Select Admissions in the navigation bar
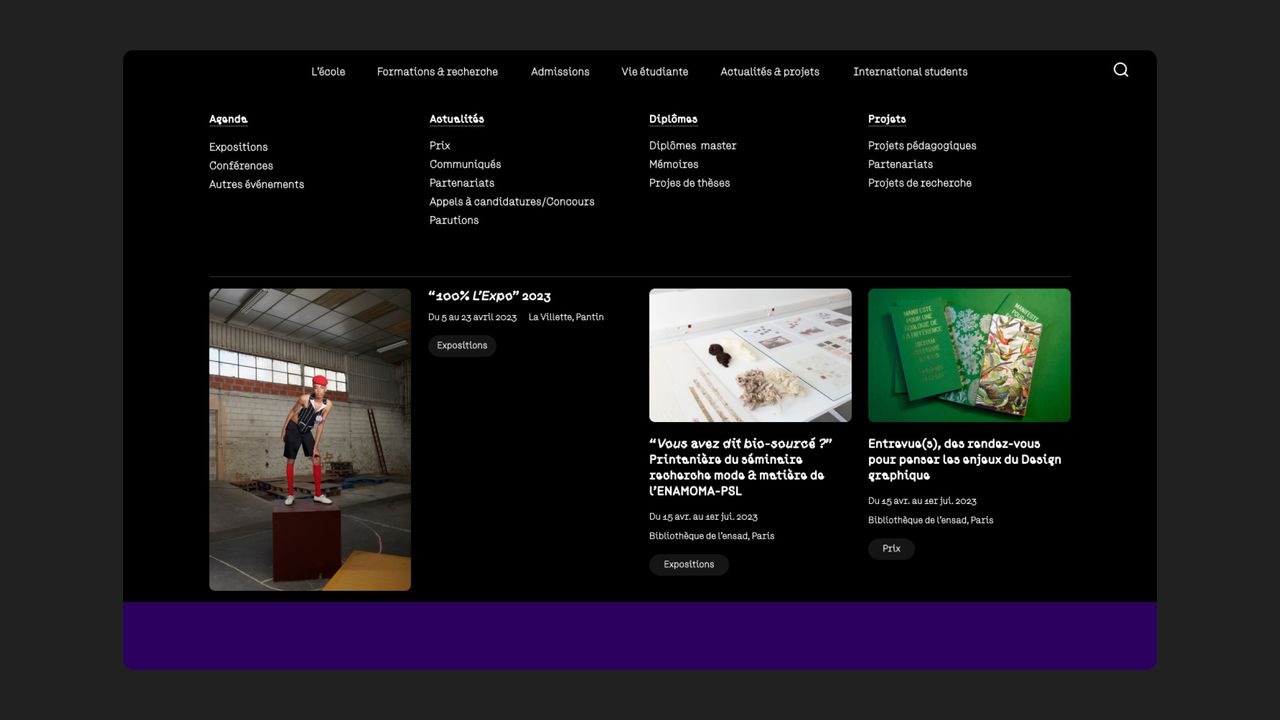1280x720 pixels. 560,72
